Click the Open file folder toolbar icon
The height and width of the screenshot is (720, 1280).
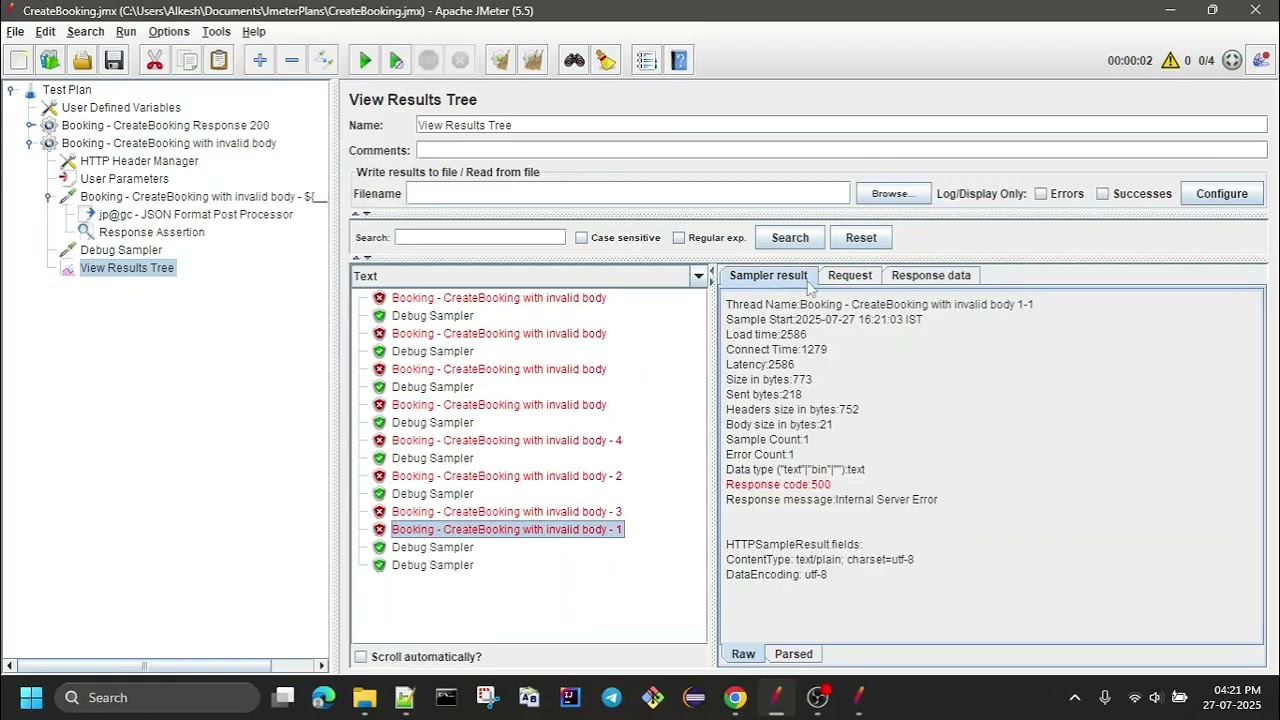(82, 61)
